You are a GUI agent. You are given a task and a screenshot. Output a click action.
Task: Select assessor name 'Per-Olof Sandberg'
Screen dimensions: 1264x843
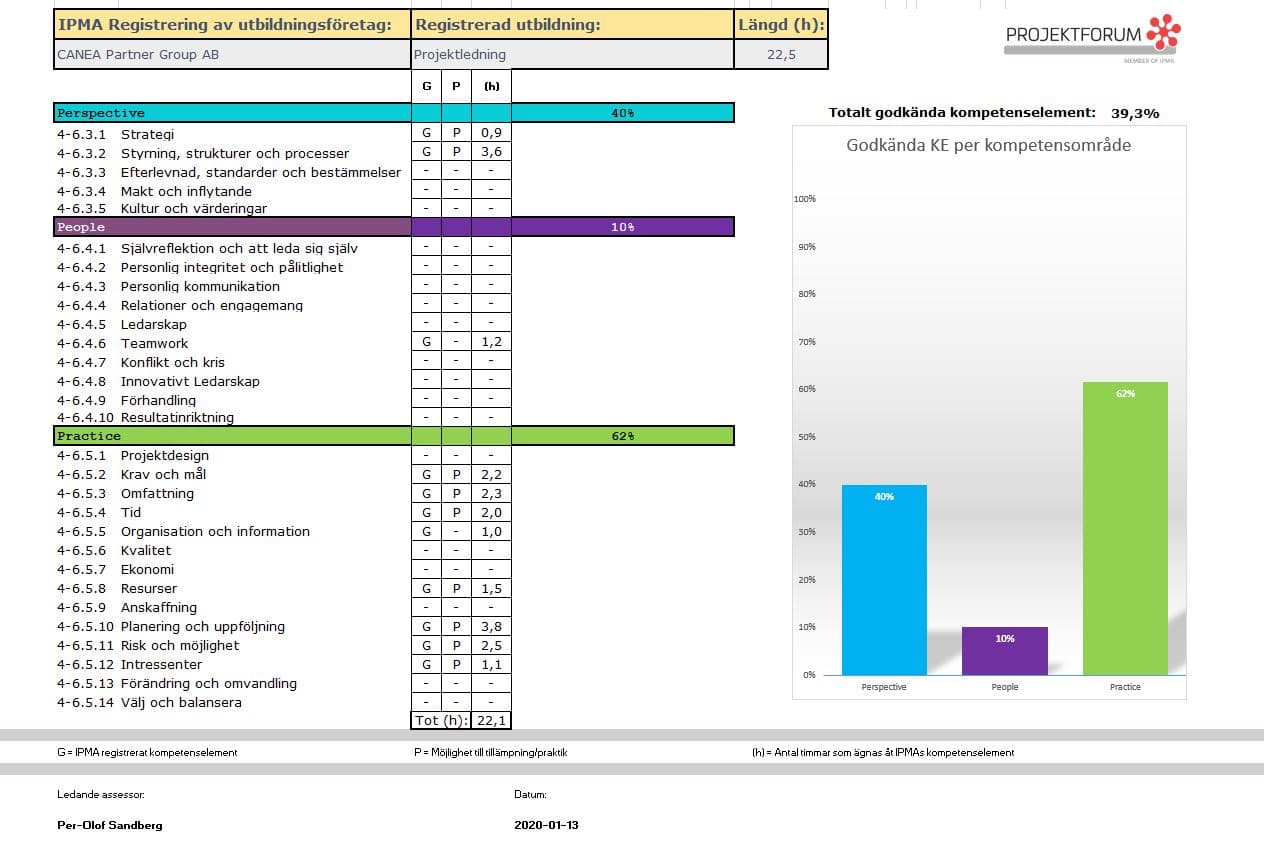pyautogui.click(x=110, y=825)
